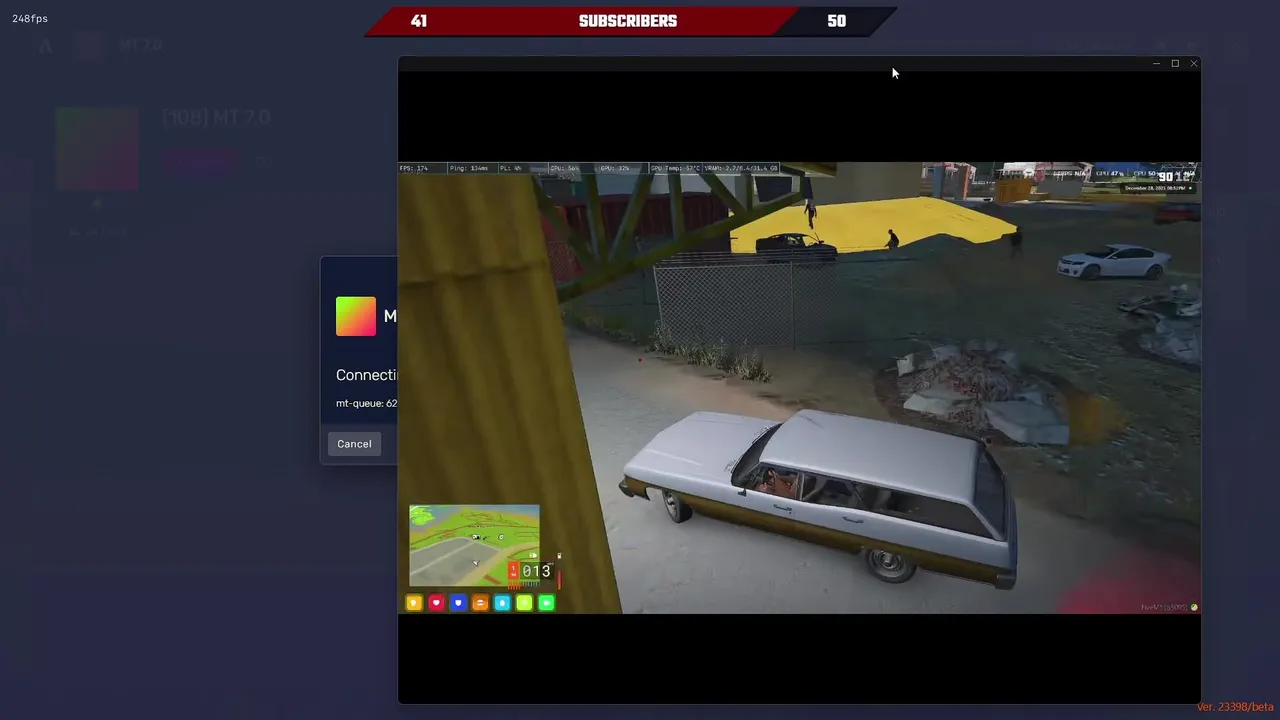The width and height of the screenshot is (1280, 720).
Task: Click the subscriber goal number 50
Action: 837,21
